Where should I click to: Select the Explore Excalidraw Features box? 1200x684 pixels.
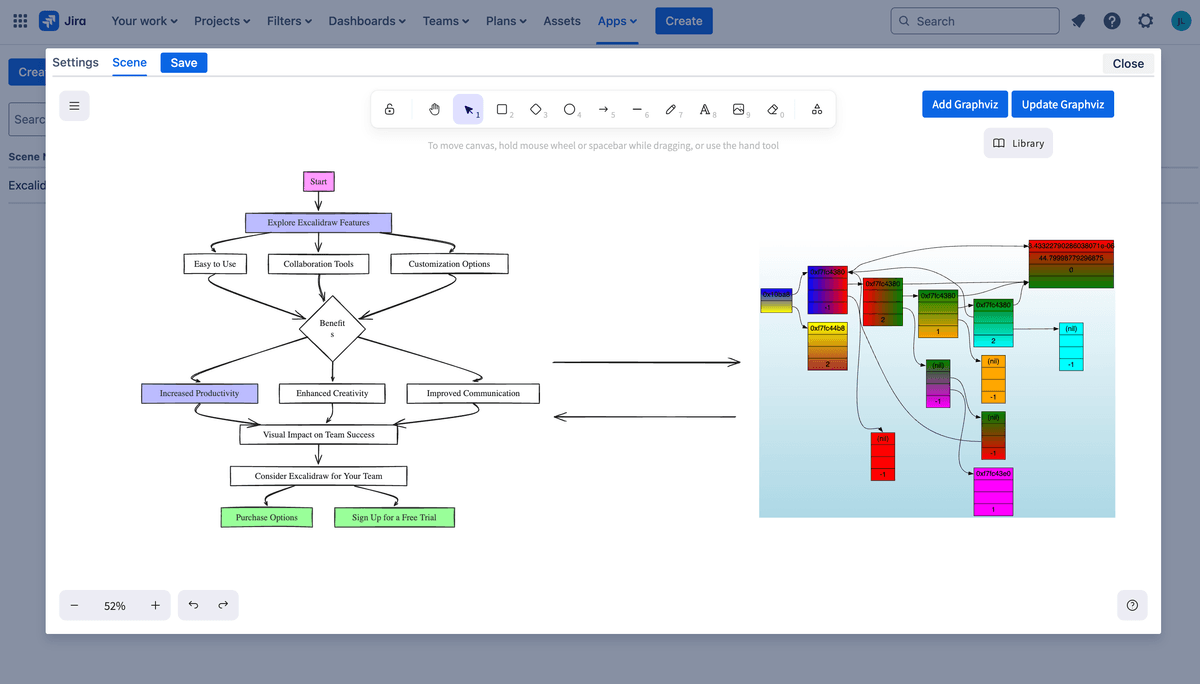(x=318, y=222)
